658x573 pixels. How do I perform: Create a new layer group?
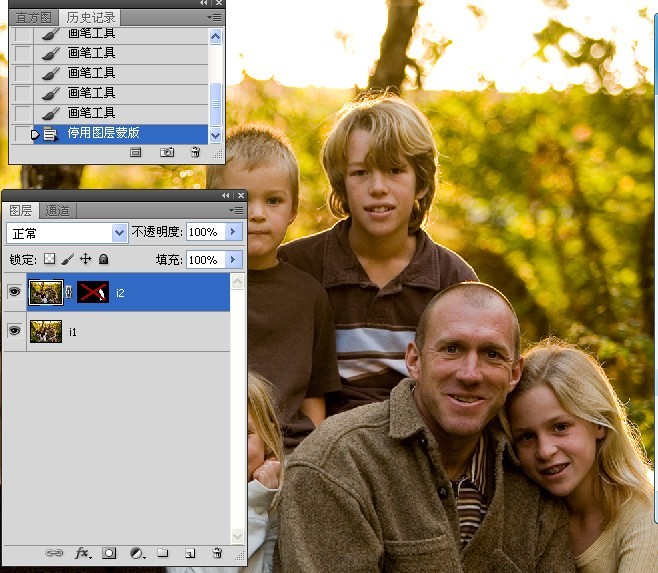pyautogui.click(x=163, y=553)
